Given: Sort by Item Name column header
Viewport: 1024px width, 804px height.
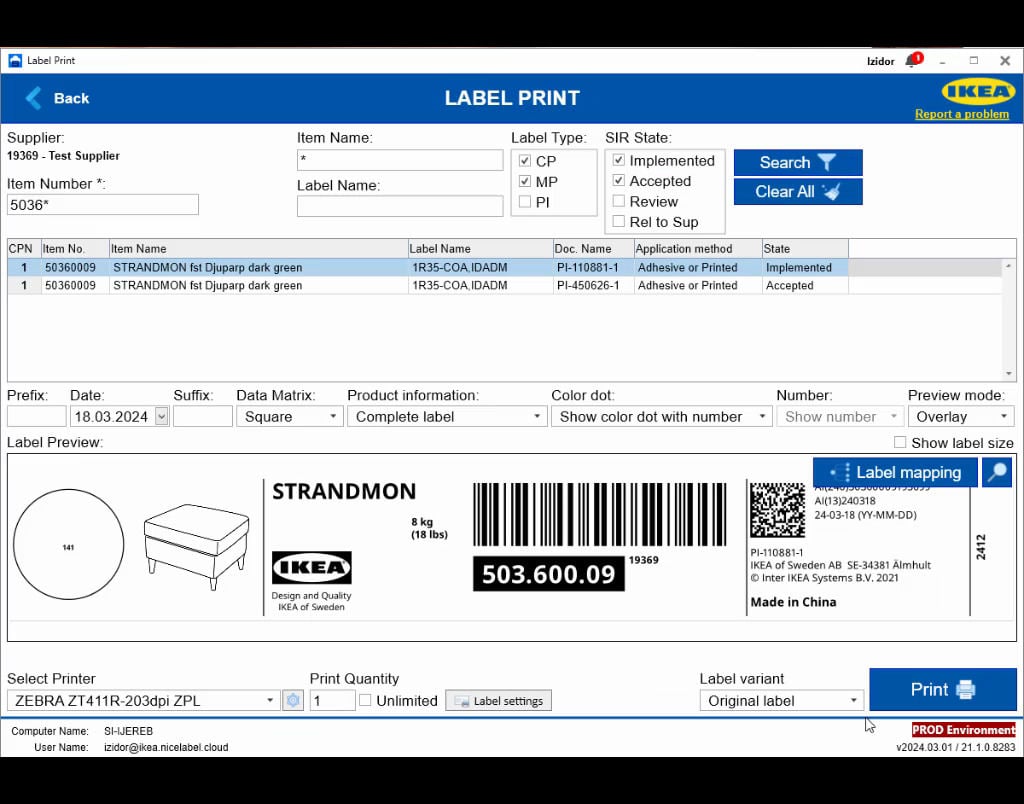Looking at the screenshot, I should click(x=259, y=249).
